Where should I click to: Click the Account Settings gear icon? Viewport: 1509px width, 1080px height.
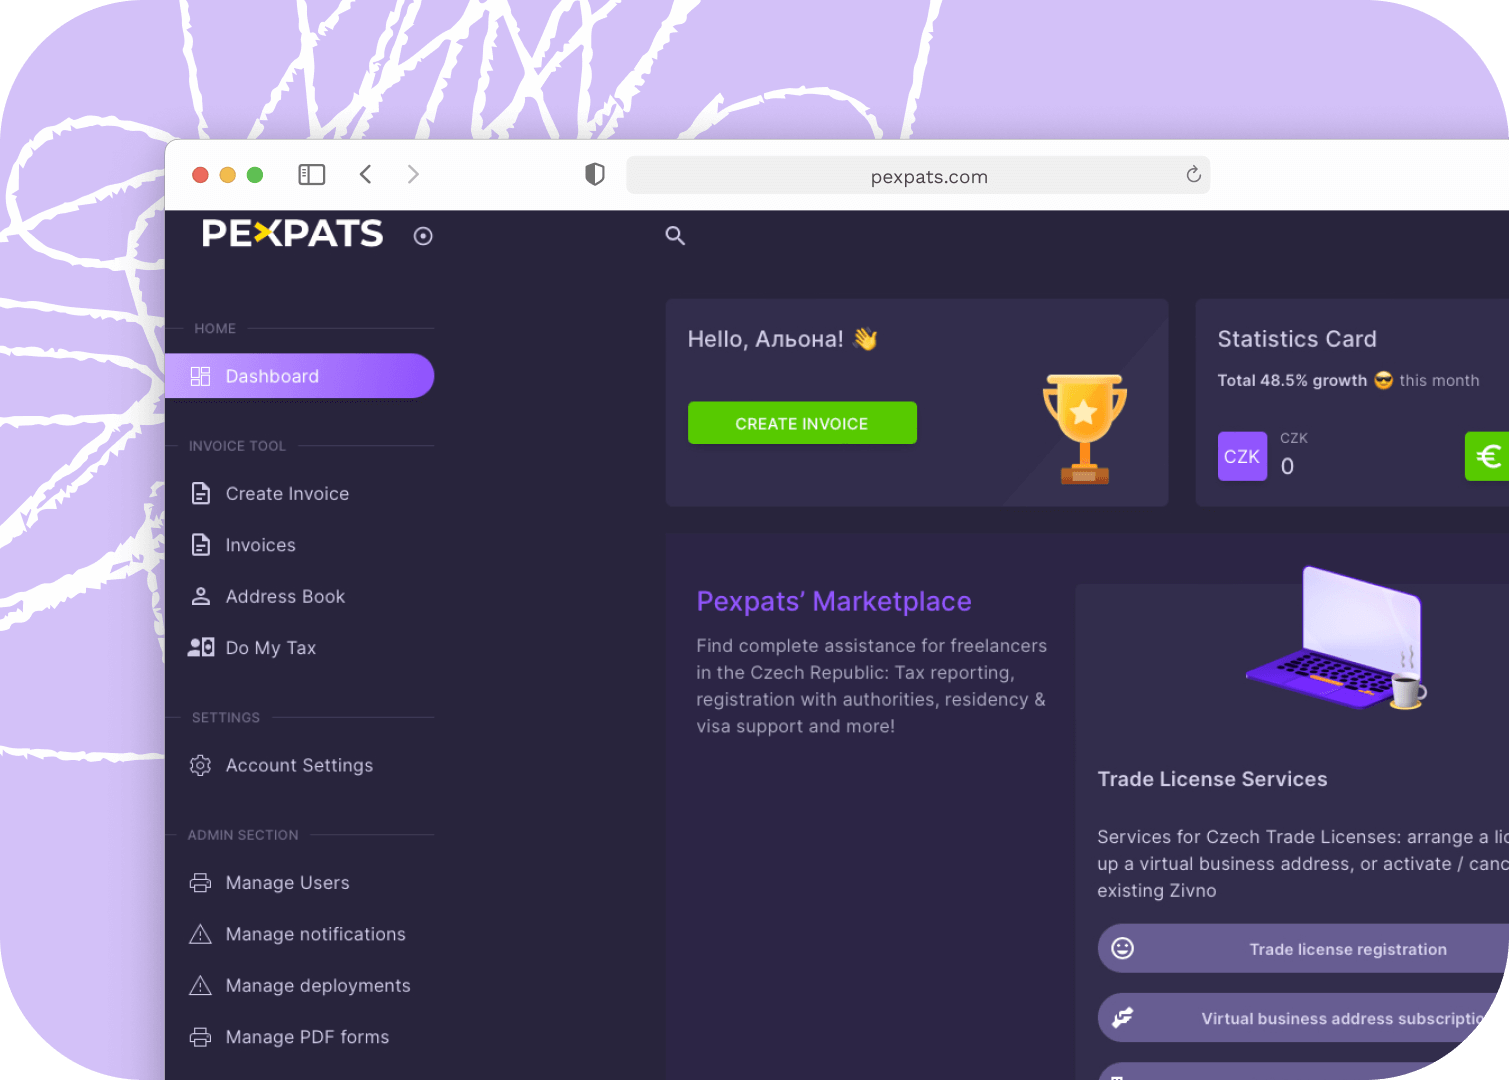201,765
